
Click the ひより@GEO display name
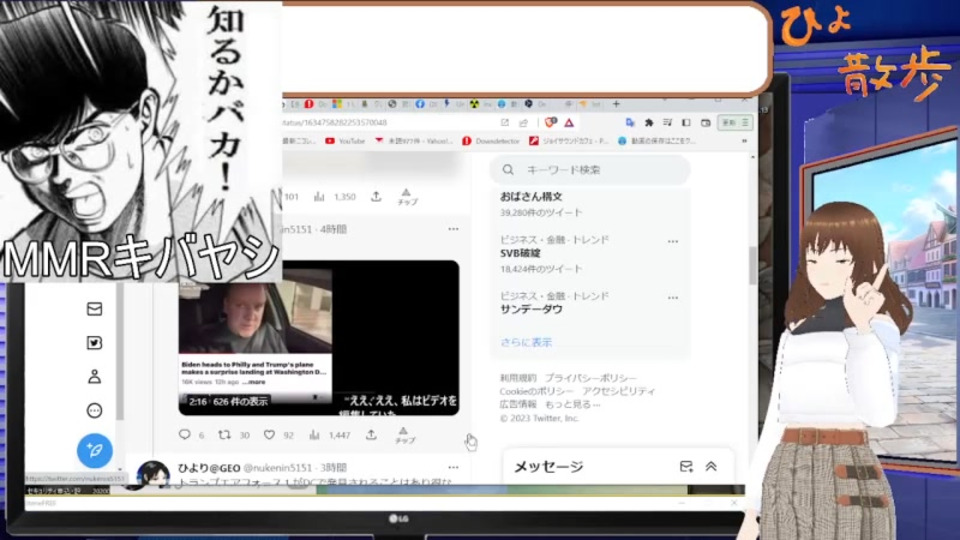point(209,468)
